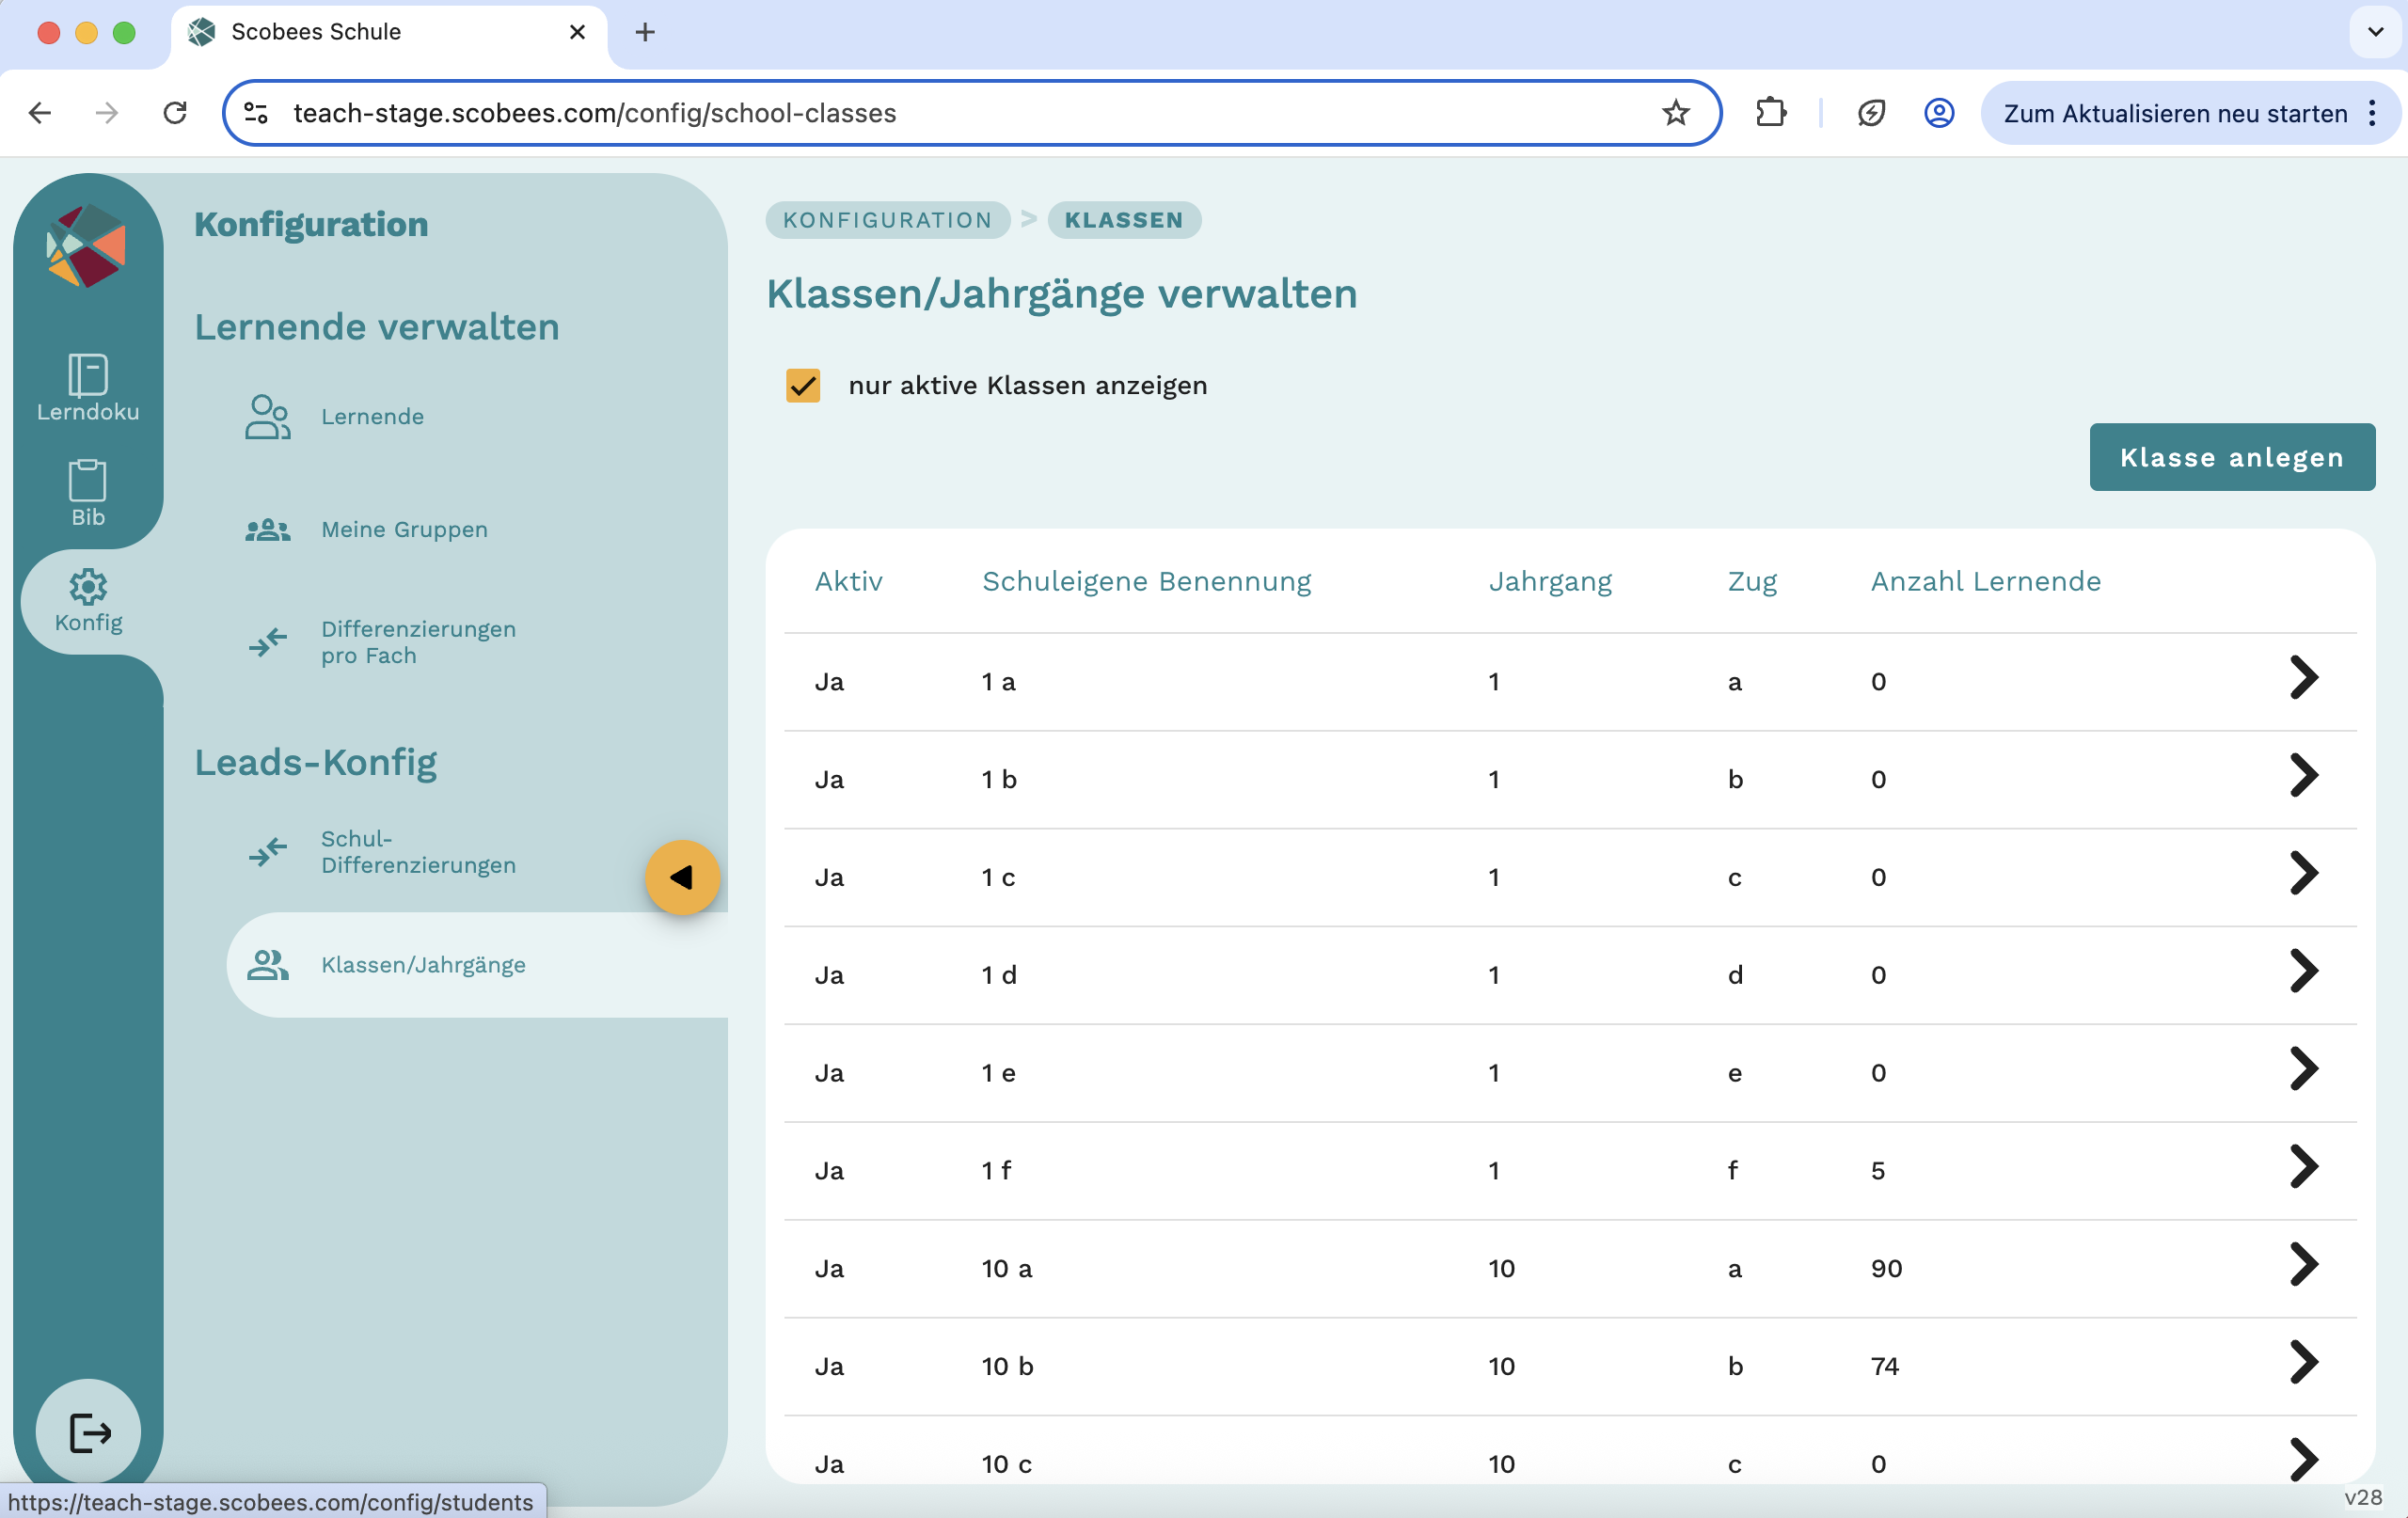This screenshot has width=2408, height=1518.
Task: Open the Lerndoku section icon
Action: click(x=88, y=377)
